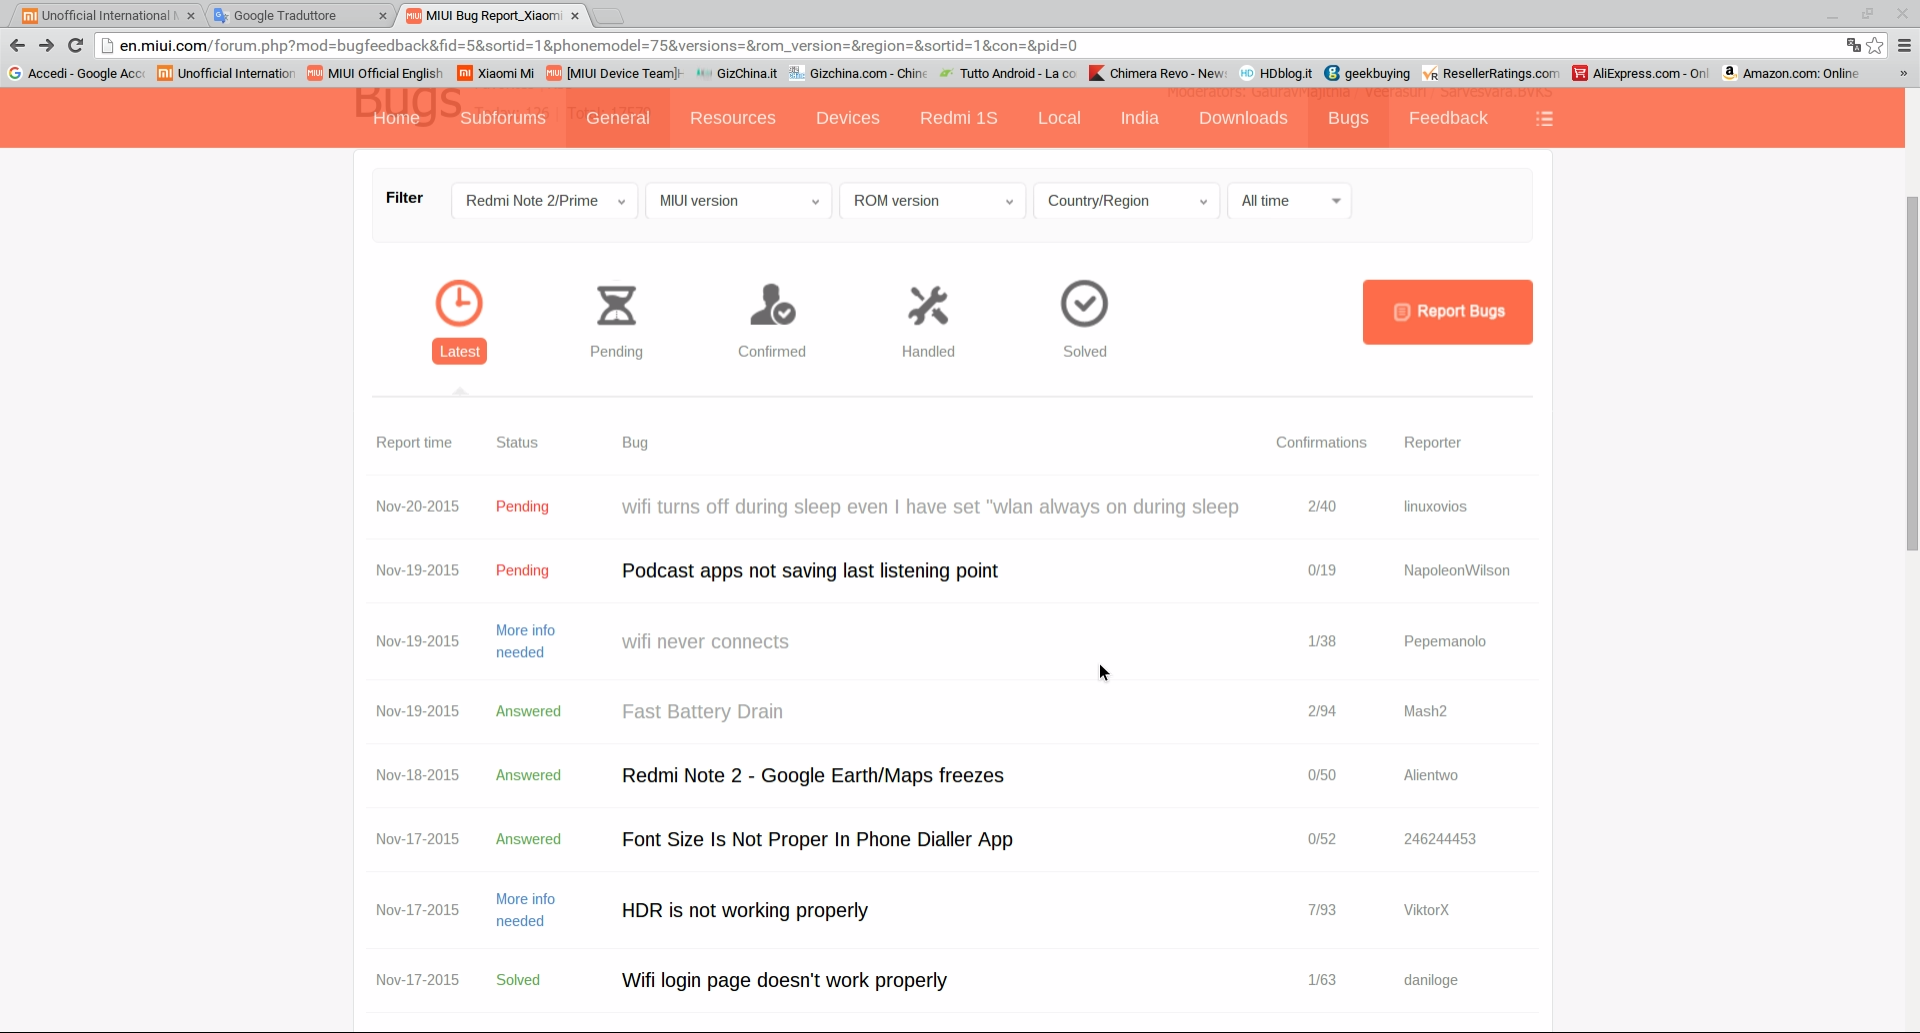Switch to Google Traduttore browser tab
Image resolution: width=1920 pixels, height=1033 pixels.
pyautogui.click(x=300, y=16)
